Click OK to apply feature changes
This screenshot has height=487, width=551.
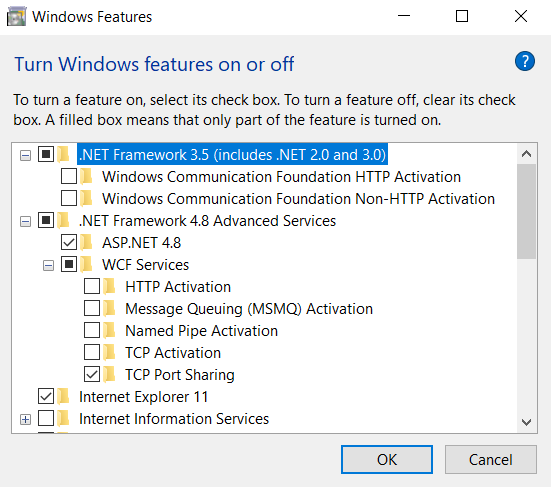[387, 459]
